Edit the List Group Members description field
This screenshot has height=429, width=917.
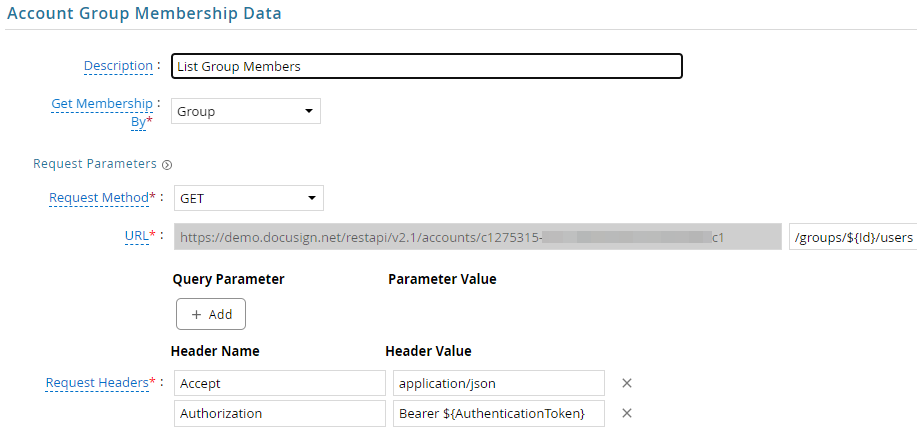point(427,66)
